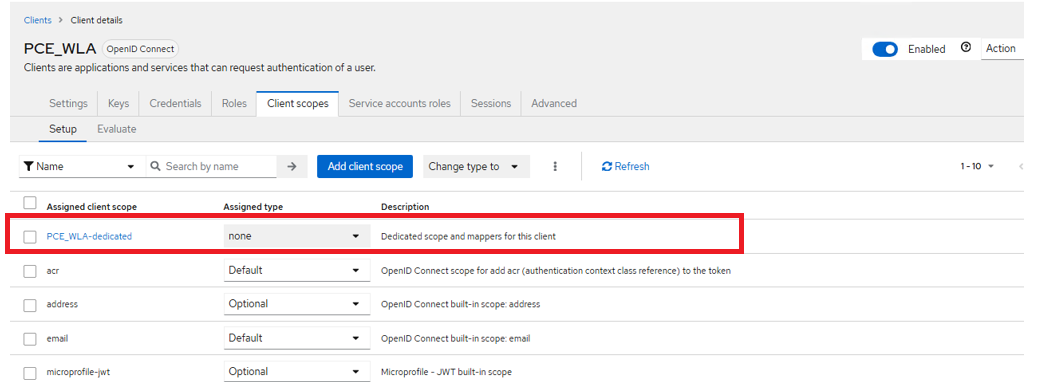Click the email scope name
The image size is (1052, 382).
coord(57,338)
